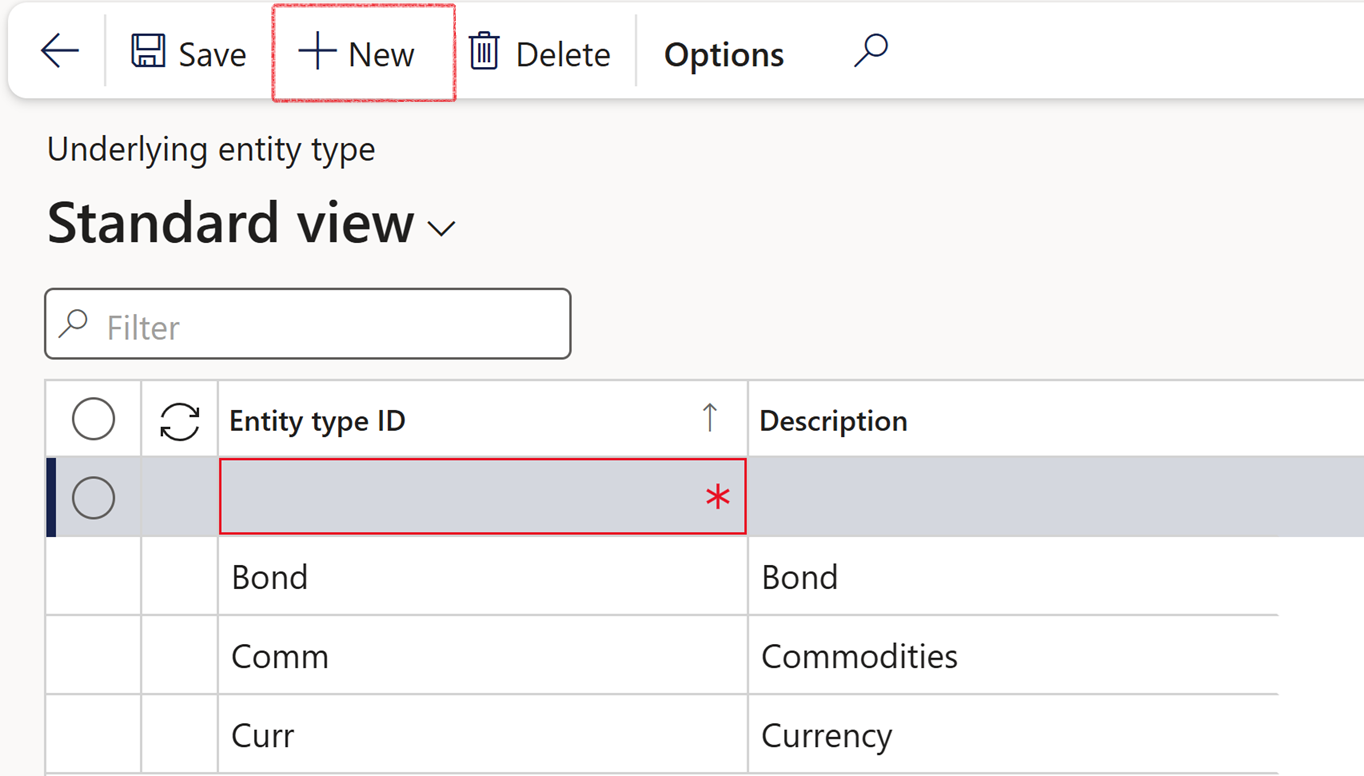Click the empty required Entity type ID cell
This screenshot has width=1364, height=776.
click(460, 497)
